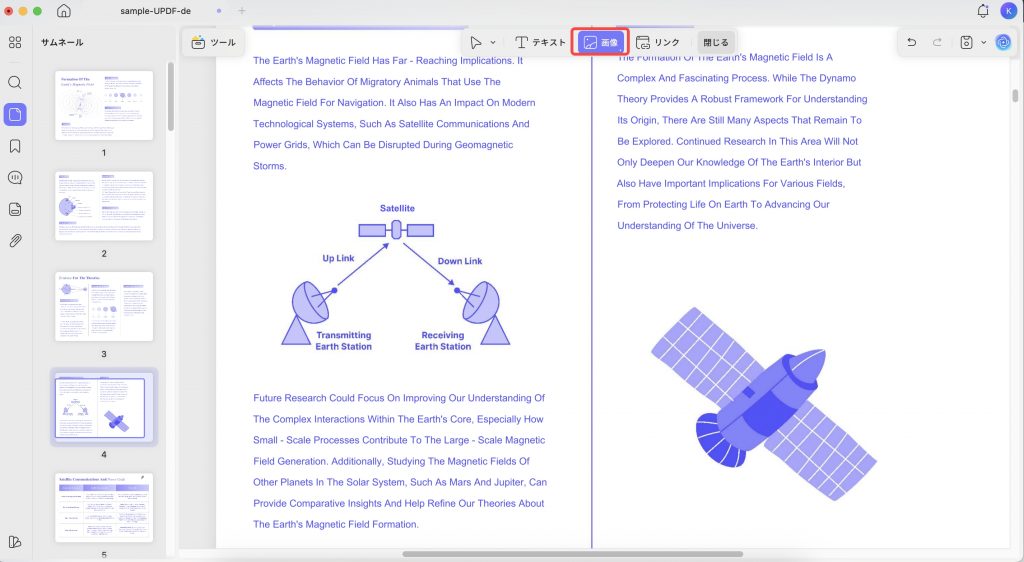Viewport: 1024px width, 562px height.
Task: Select the テキスト text edit tool
Action: (539, 42)
